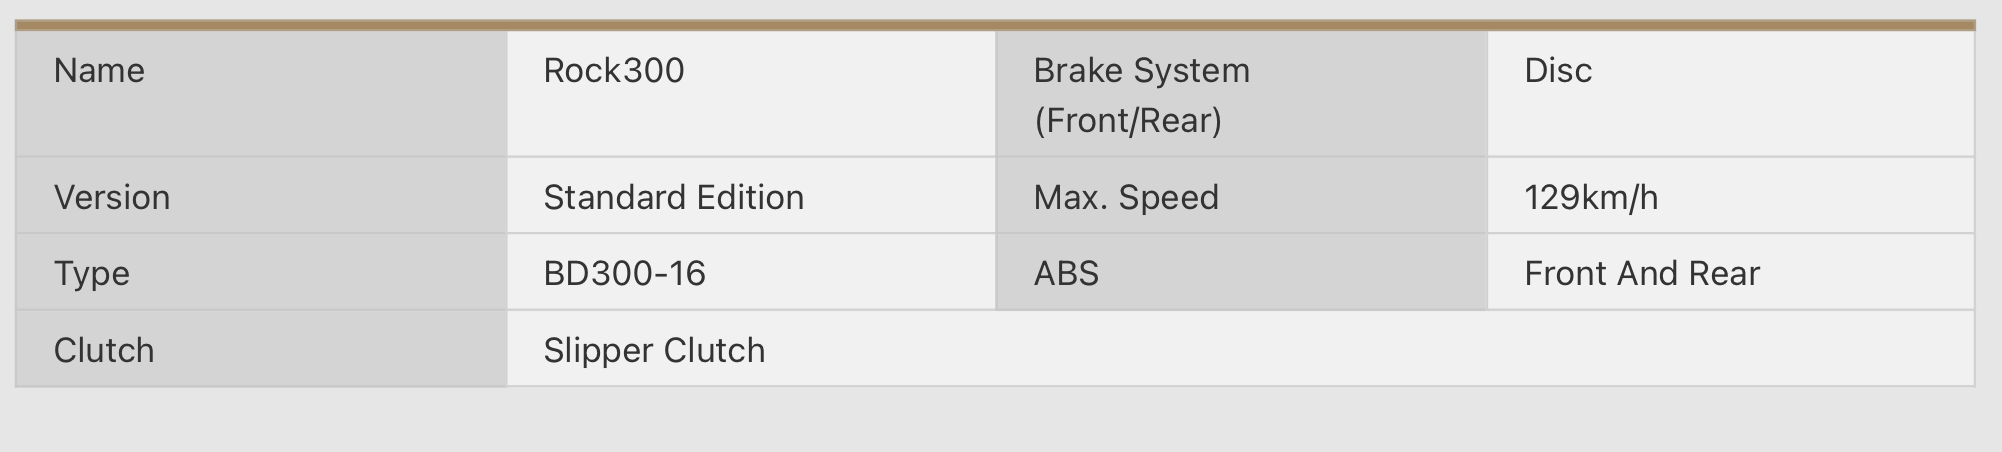The height and width of the screenshot is (452, 2002).
Task: Click the Name label cell
Action: pos(262,94)
